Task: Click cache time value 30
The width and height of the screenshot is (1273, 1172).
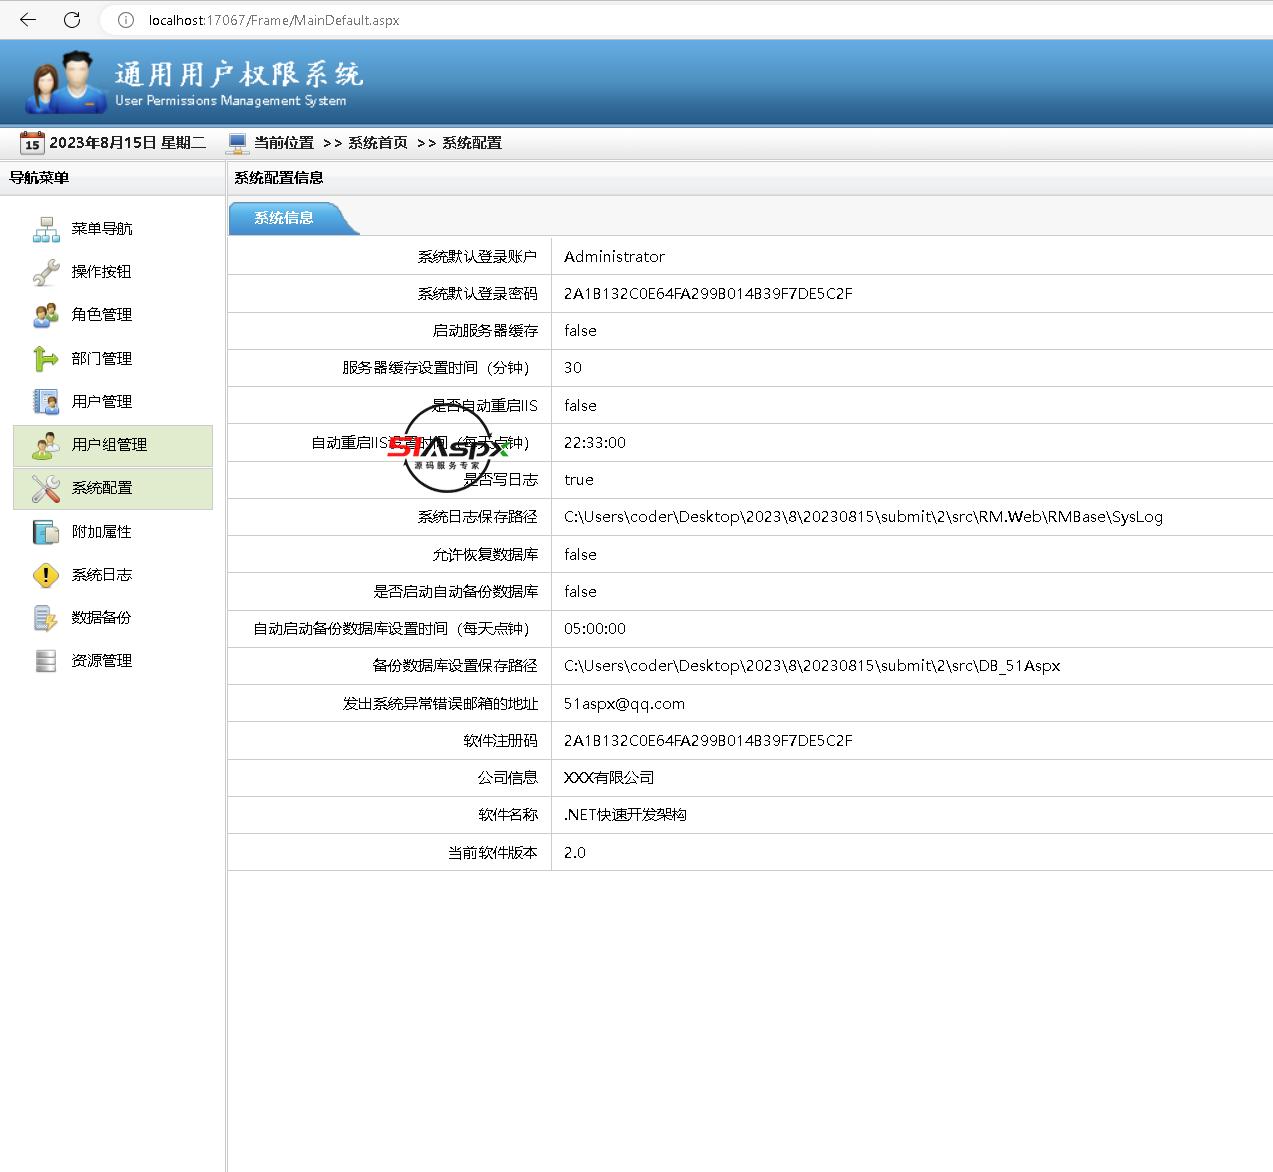Action: (x=573, y=368)
